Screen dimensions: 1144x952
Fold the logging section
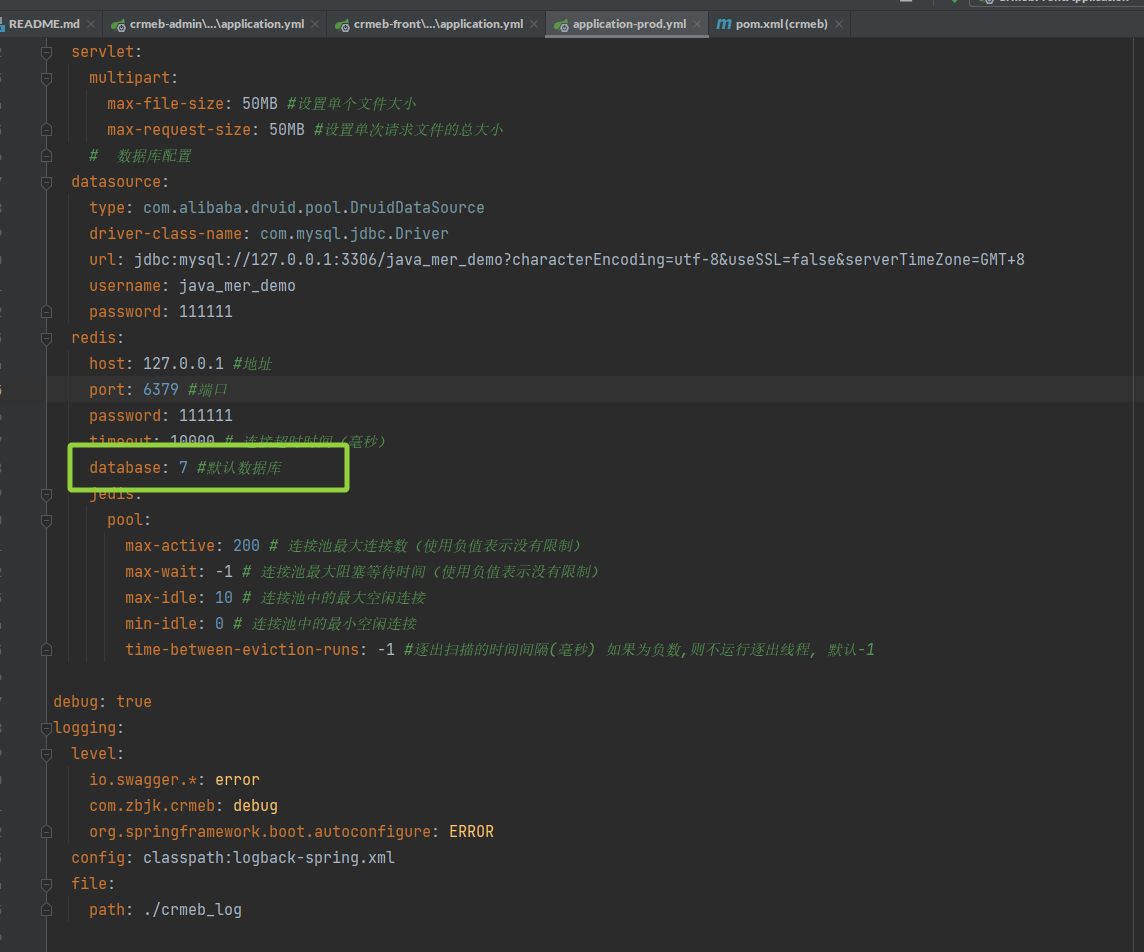tap(46, 728)
